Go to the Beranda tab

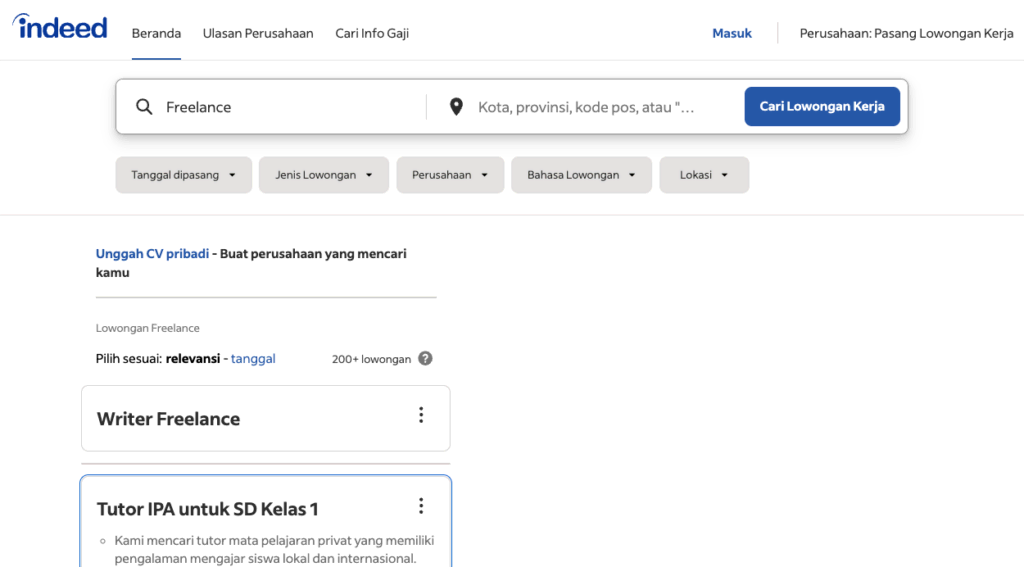(x=156, y=33)
